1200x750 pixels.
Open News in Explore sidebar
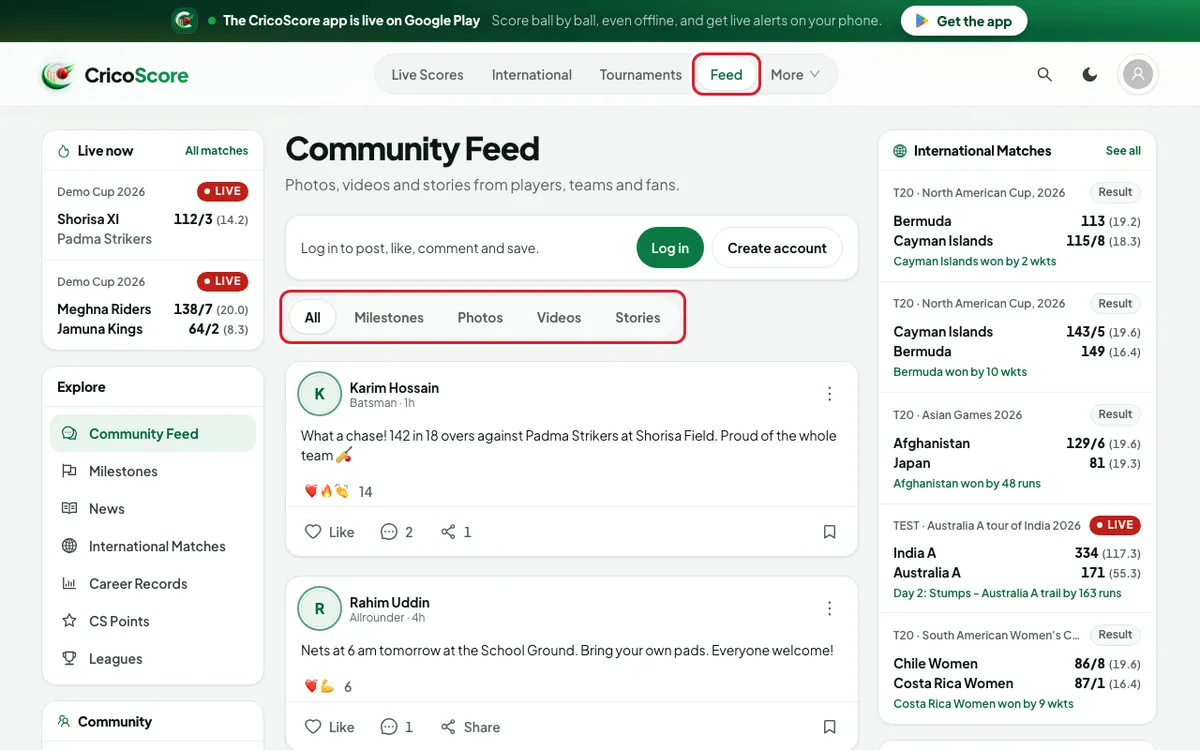(153, 509)
